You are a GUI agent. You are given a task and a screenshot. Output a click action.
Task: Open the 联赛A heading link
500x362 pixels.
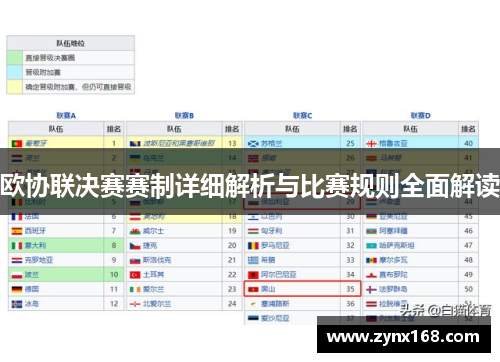coord(66,116)
